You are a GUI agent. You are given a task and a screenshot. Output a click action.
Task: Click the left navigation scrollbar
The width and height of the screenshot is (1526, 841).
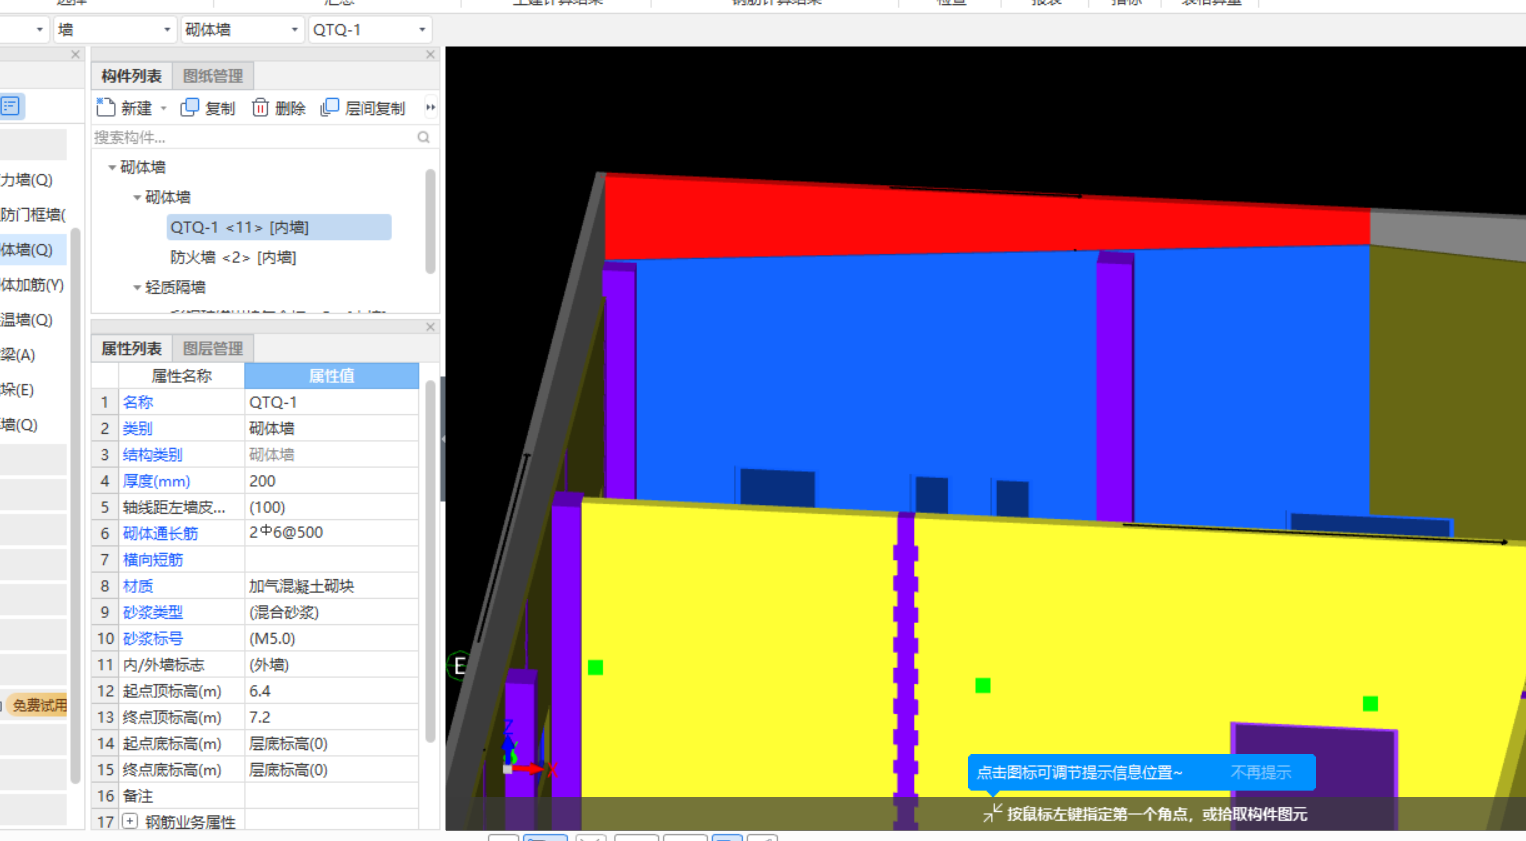(x=75, y=505)
